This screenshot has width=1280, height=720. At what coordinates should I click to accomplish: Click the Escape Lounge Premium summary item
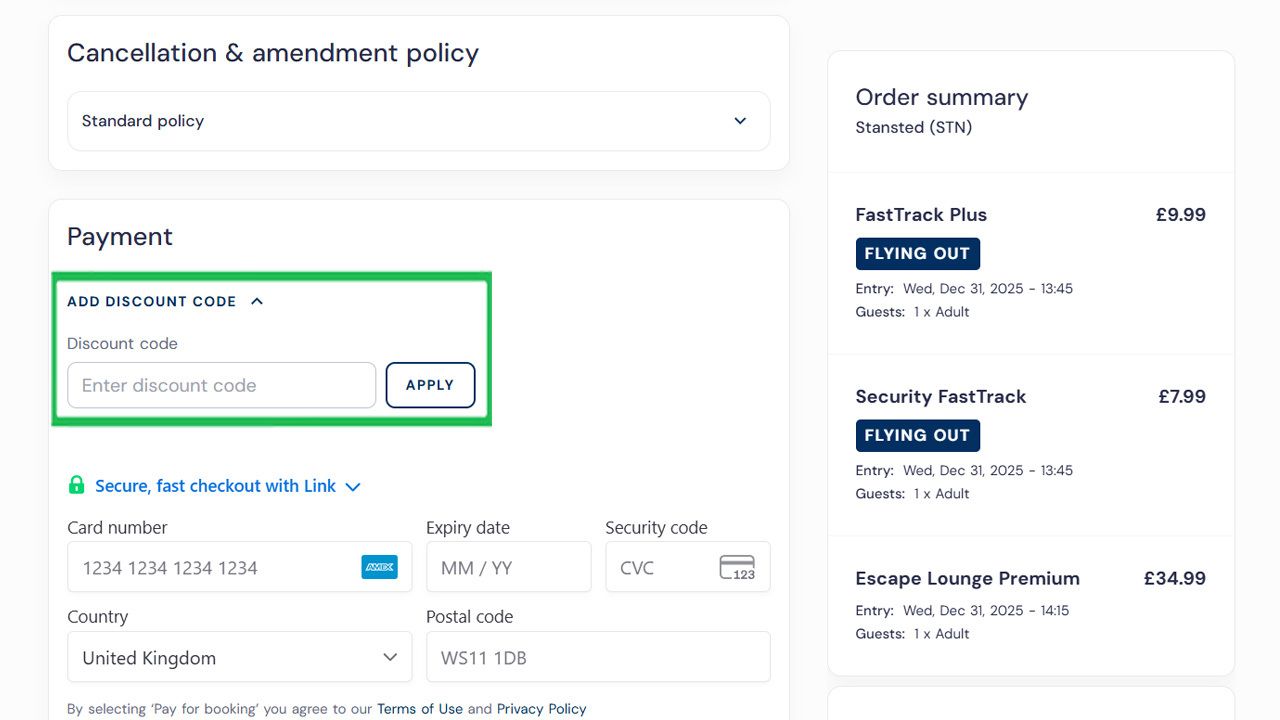[967, 578]
